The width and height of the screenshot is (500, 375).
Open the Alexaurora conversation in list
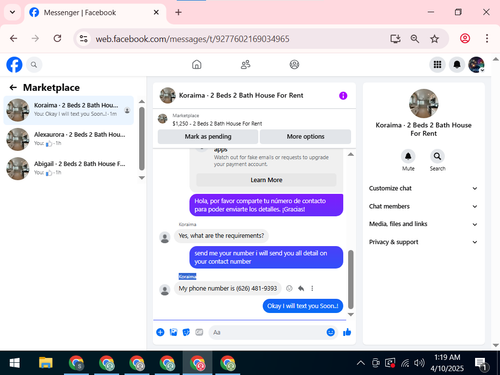(x=69, y=139)
